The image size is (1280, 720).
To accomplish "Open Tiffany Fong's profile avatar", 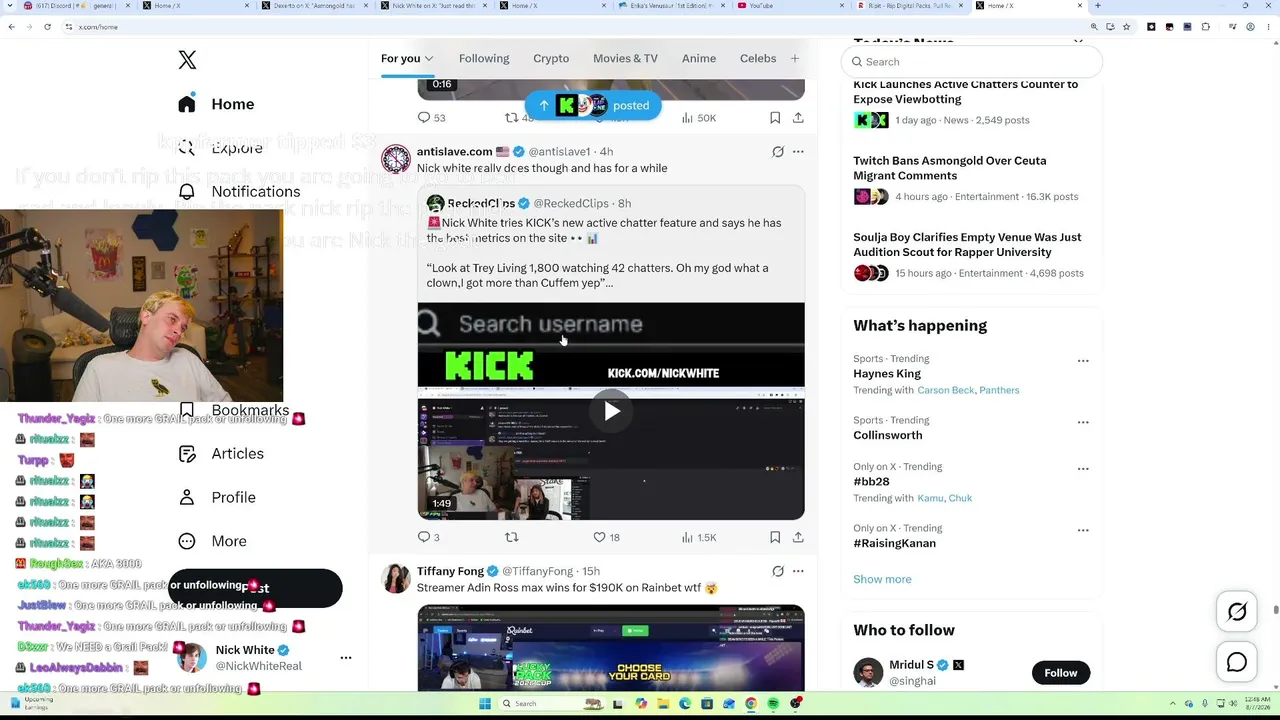I will (x=396, y=579).
